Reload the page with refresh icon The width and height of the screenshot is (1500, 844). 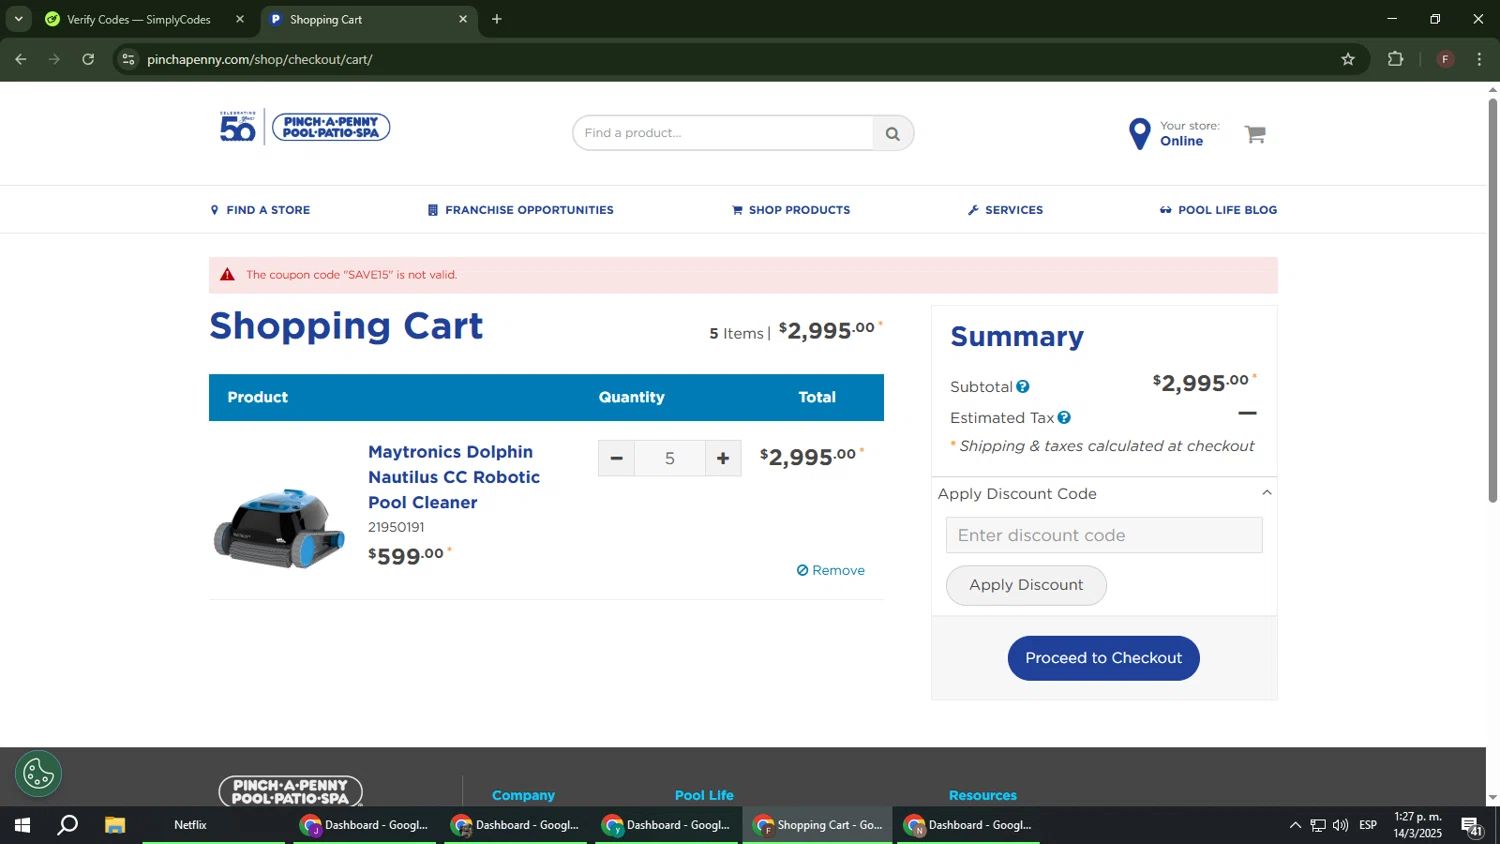(x=88, y=60)
